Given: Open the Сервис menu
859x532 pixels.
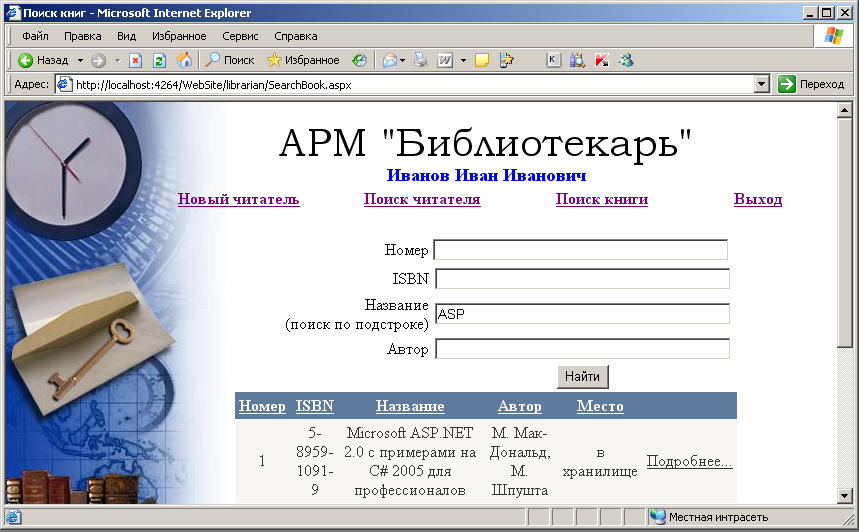Looking at the screenshot, I should [x=240, y=36].
